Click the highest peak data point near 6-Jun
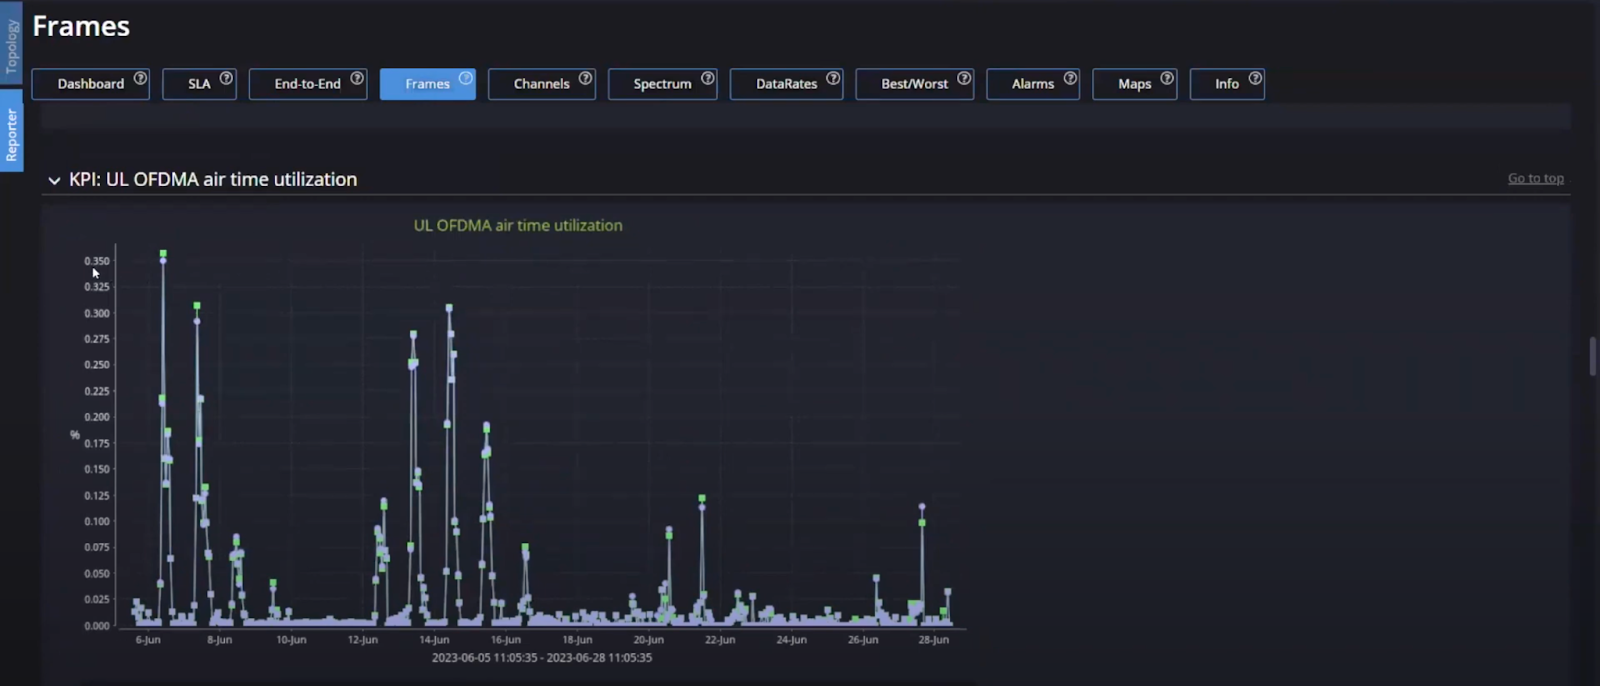The height and width of the screenshot is (686, 1600). [x=163, y=254]
